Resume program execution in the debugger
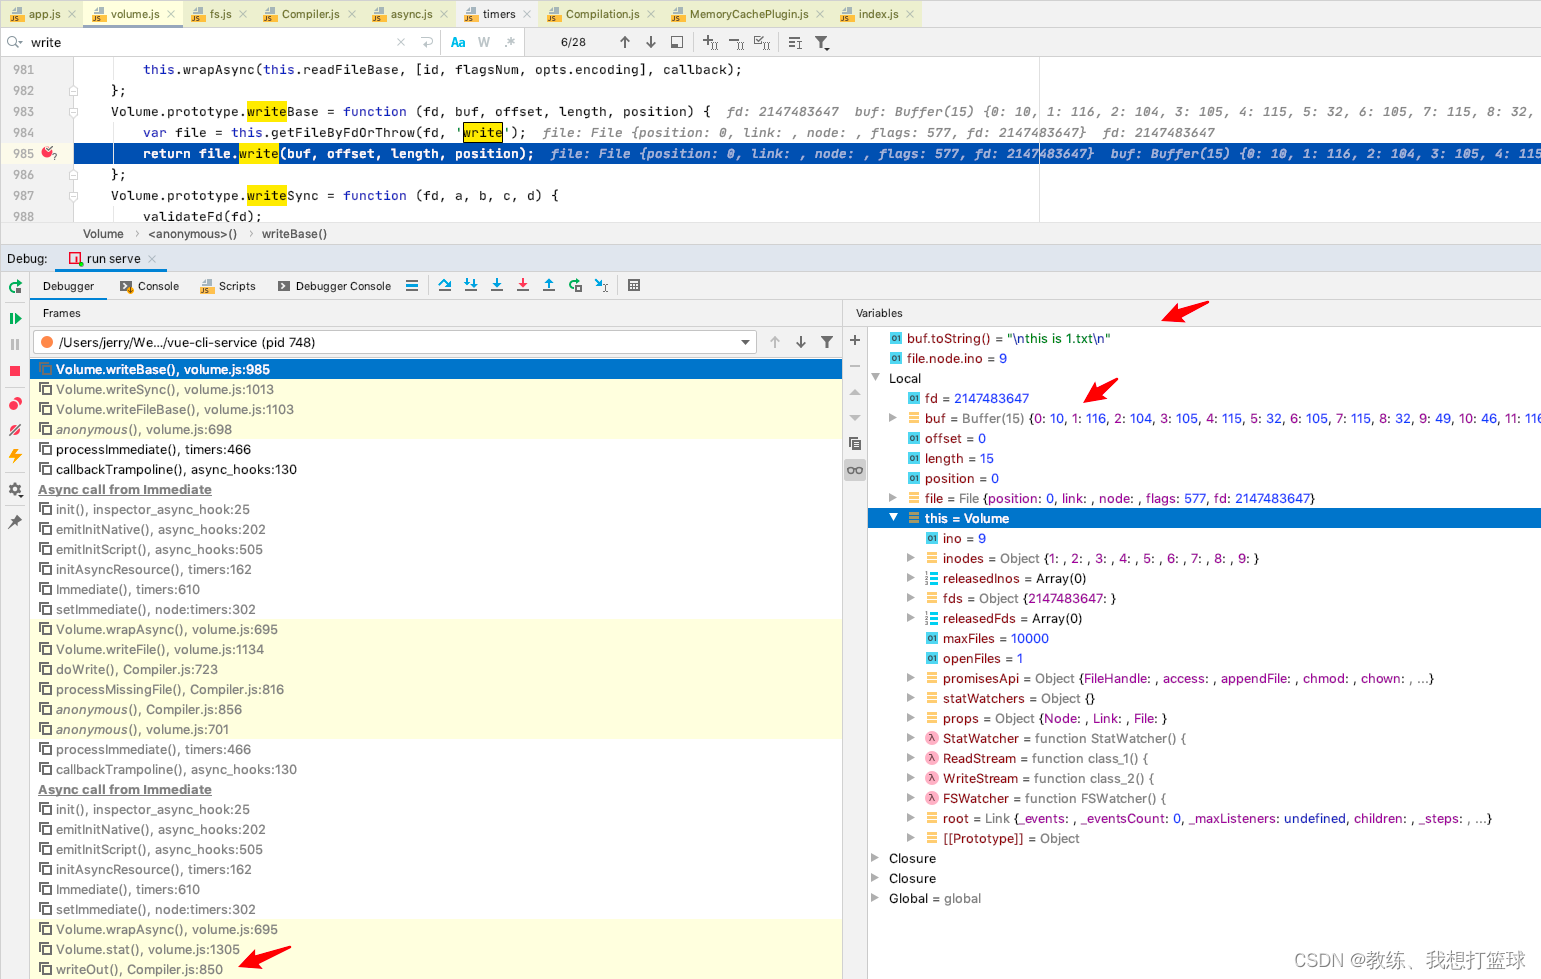 [15, 318]
